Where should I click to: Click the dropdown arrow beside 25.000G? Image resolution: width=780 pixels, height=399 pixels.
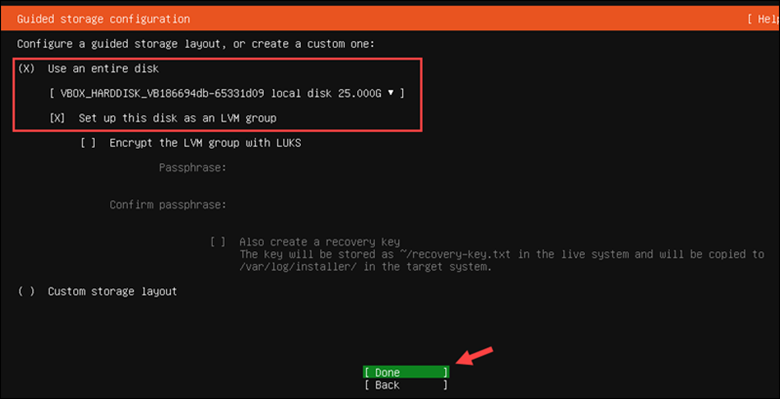coord(390,93)
